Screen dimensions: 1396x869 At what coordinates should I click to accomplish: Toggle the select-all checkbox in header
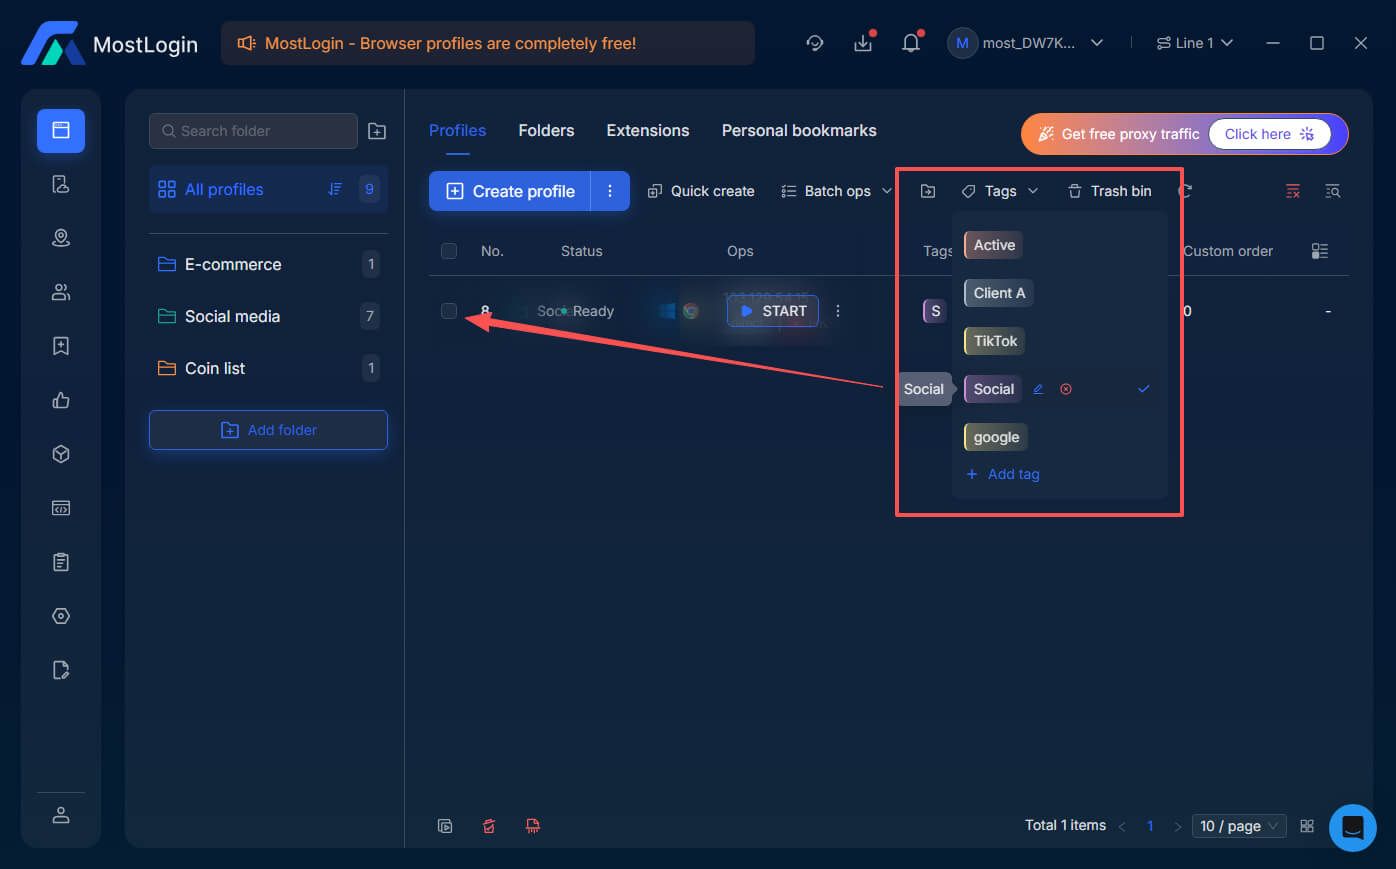click(x=449, y=251)
